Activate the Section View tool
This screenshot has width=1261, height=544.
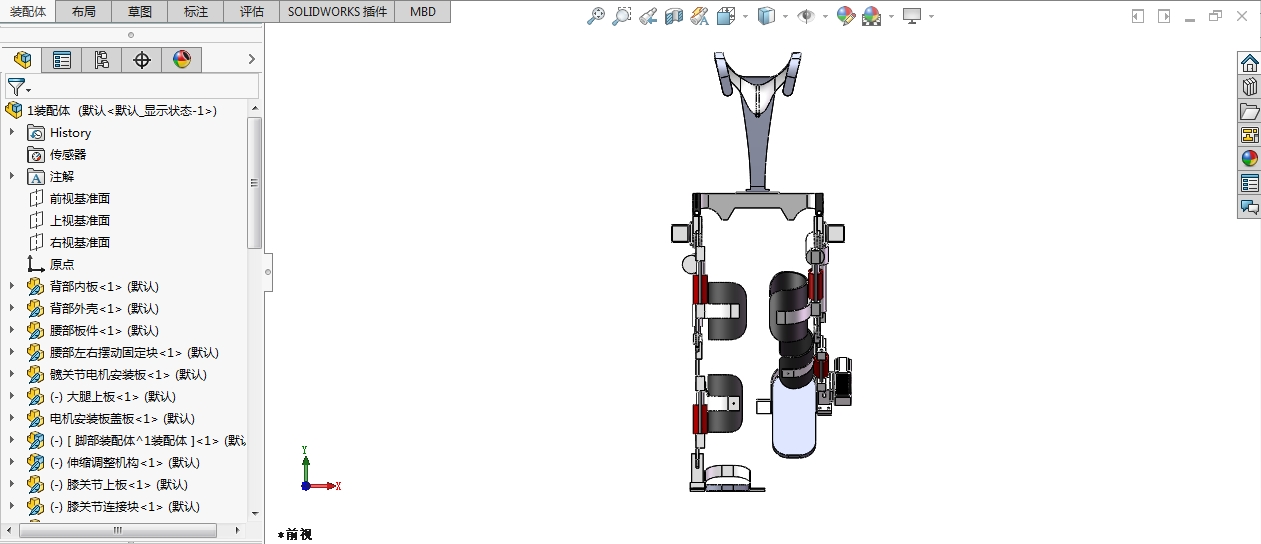(674, 16)
